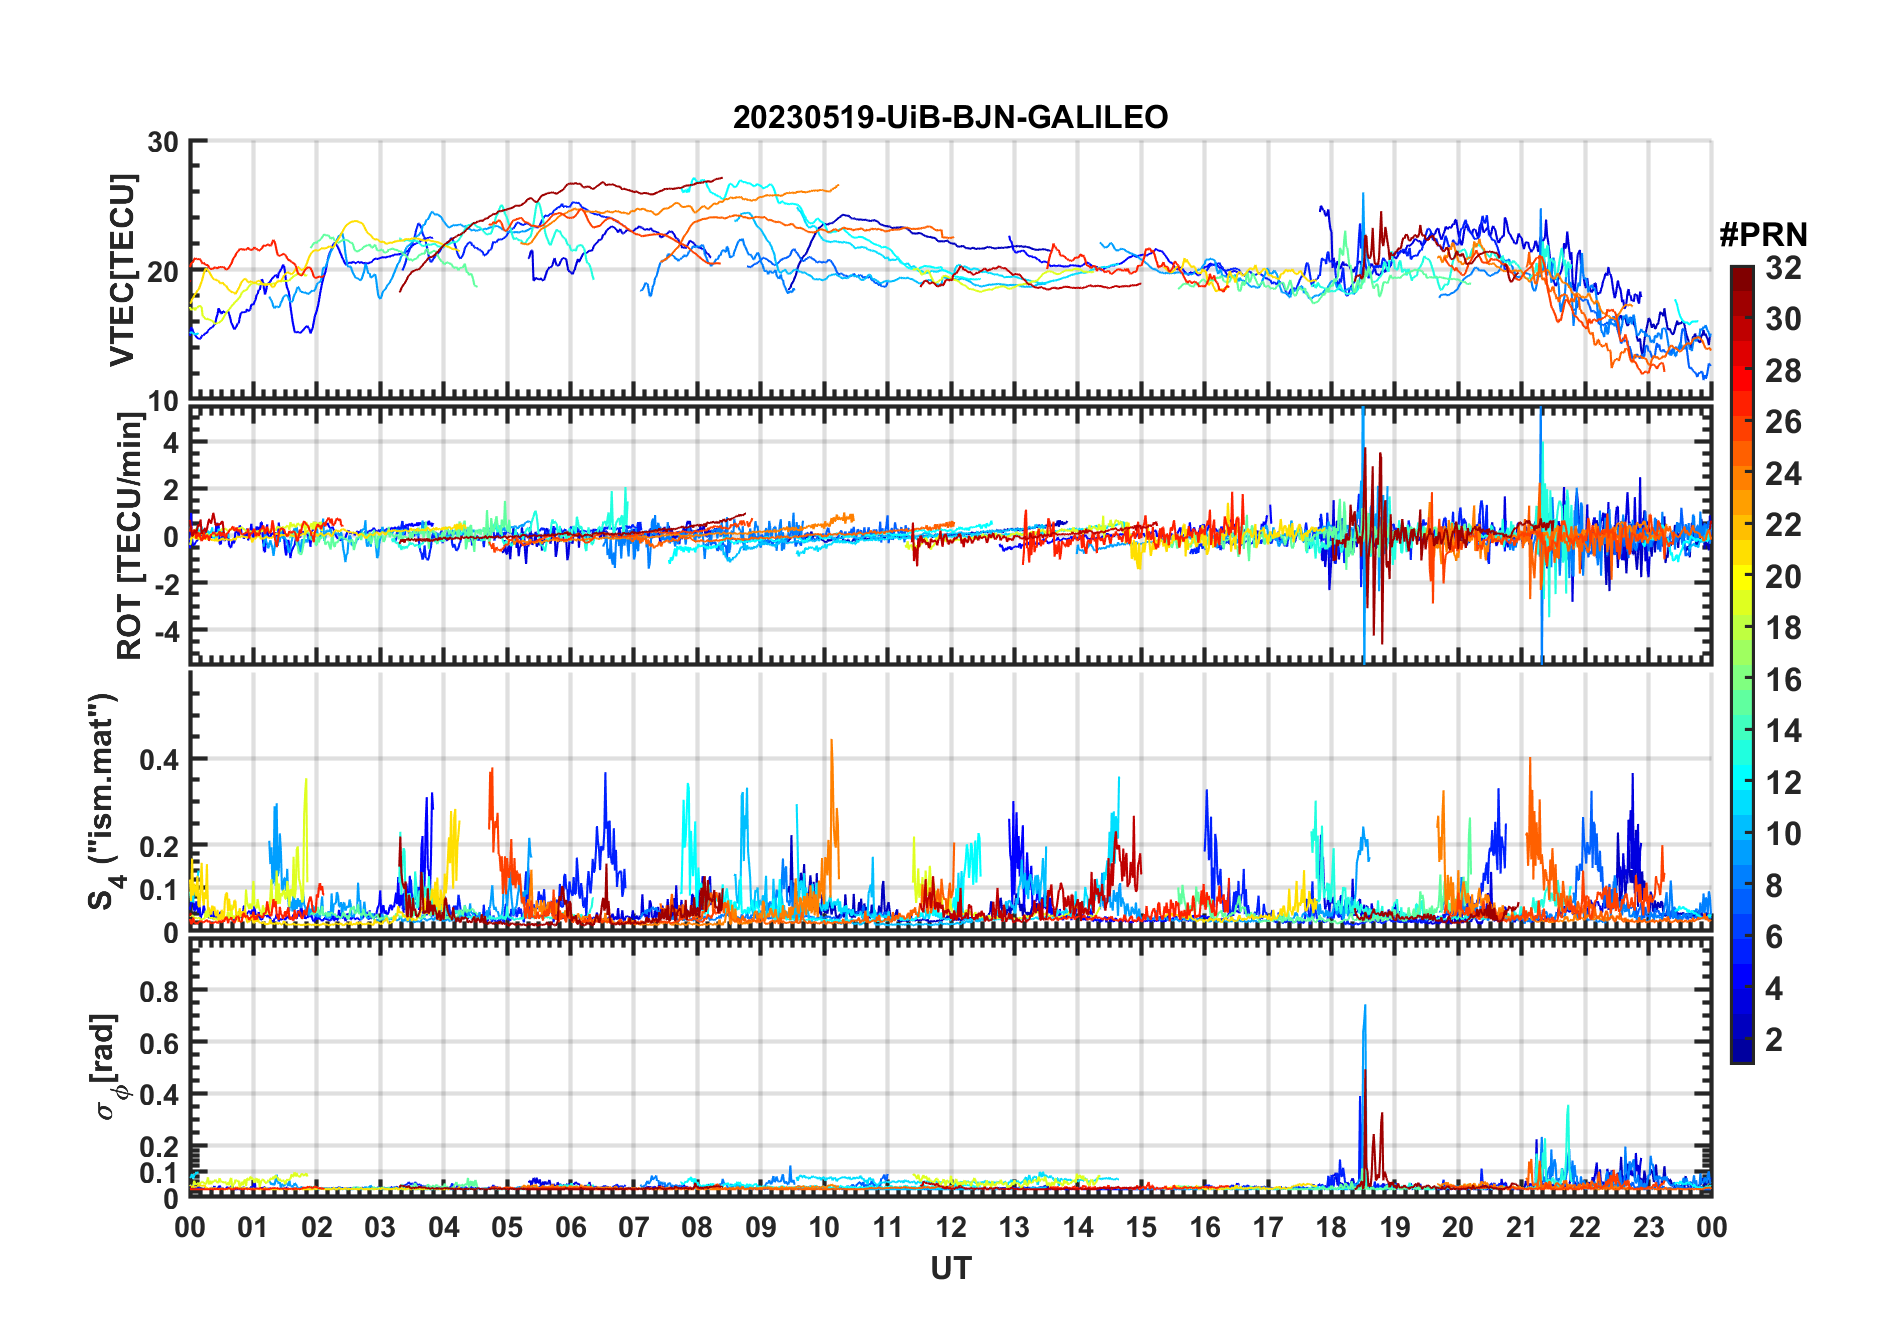
Task: Click sigma-phi axis tick label 0.4
Action: pos(159,1094)
